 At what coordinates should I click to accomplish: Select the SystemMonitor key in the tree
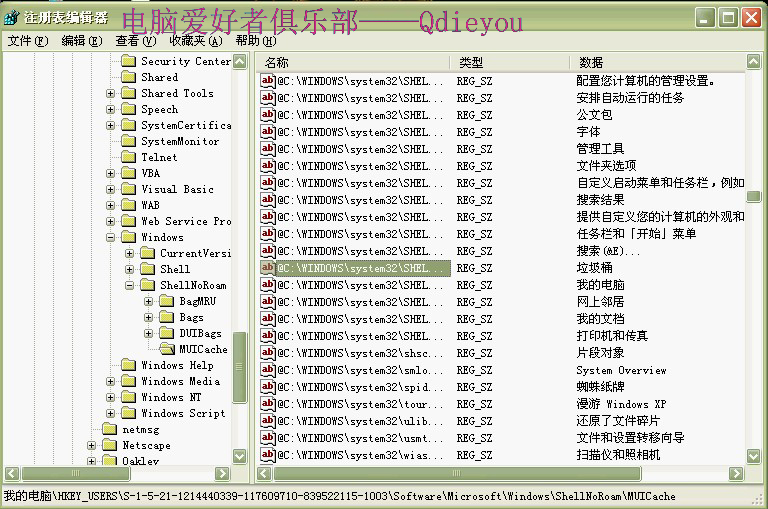pos(179,141)
